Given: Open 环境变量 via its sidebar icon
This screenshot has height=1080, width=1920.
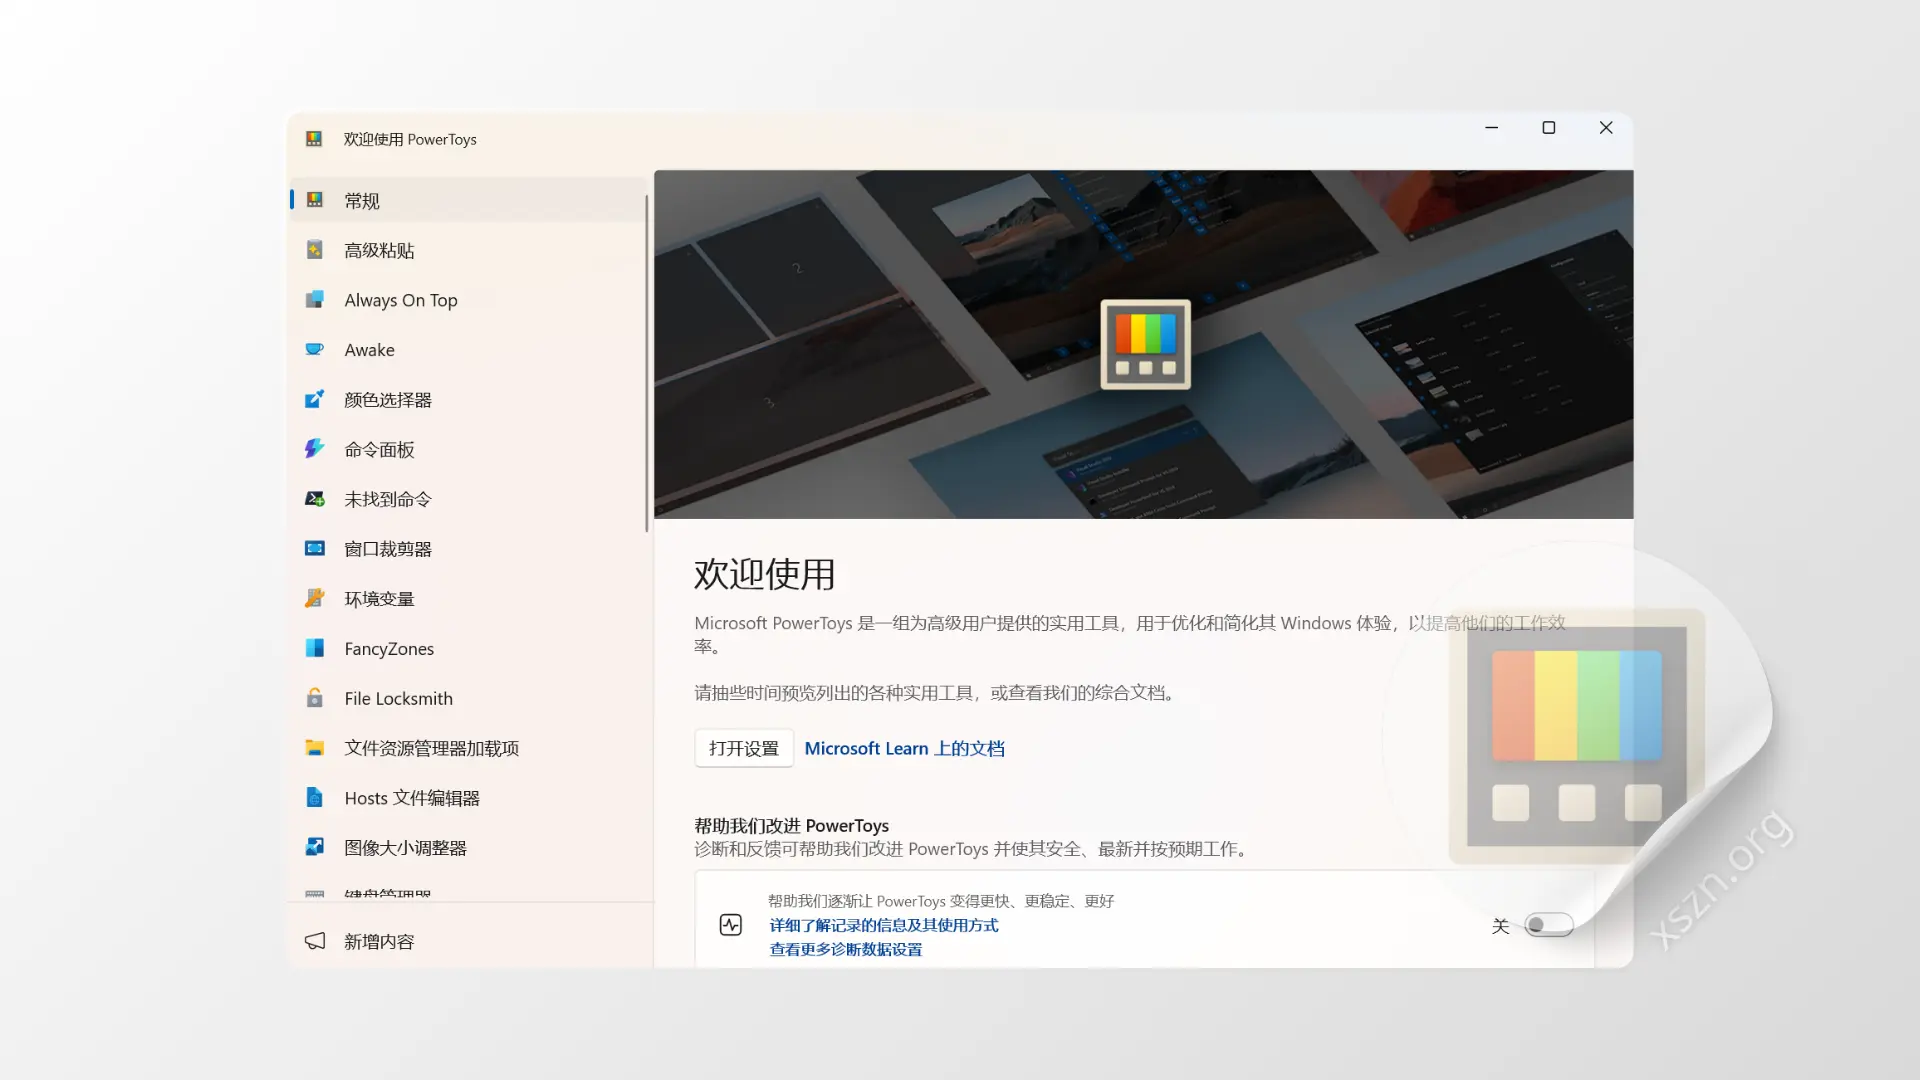Looking at the screenshot, I should pos(315,598).
